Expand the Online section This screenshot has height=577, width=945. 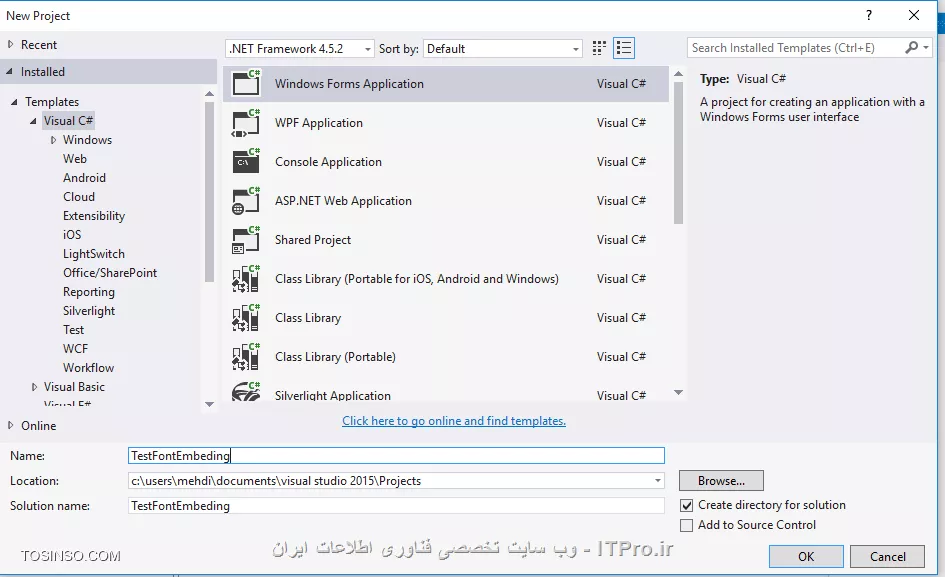click(10, 425)
